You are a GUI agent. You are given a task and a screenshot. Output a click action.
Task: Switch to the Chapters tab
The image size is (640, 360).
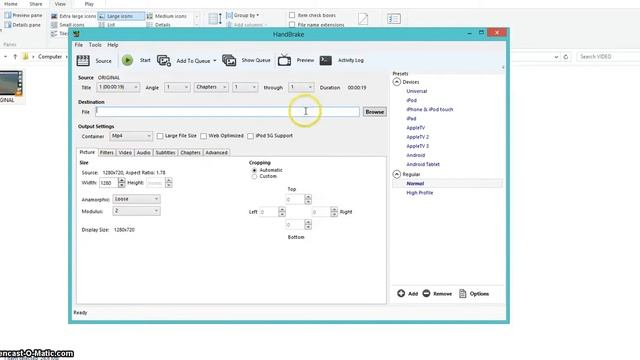190,153
